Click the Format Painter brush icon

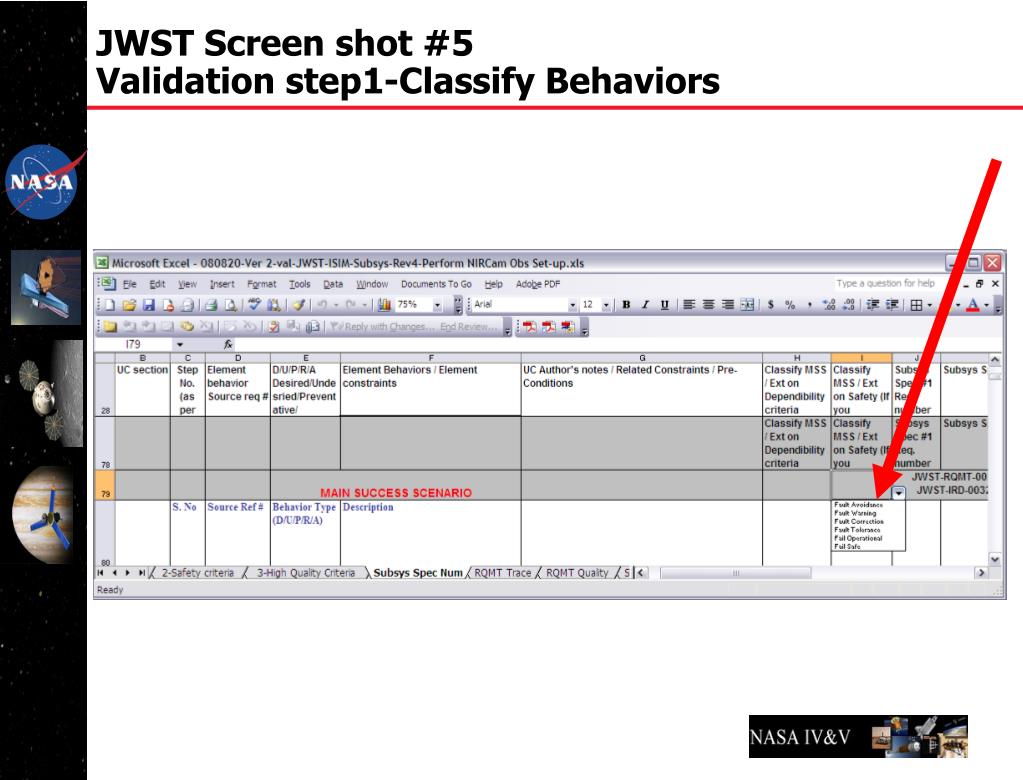click(x=299, y=305)
